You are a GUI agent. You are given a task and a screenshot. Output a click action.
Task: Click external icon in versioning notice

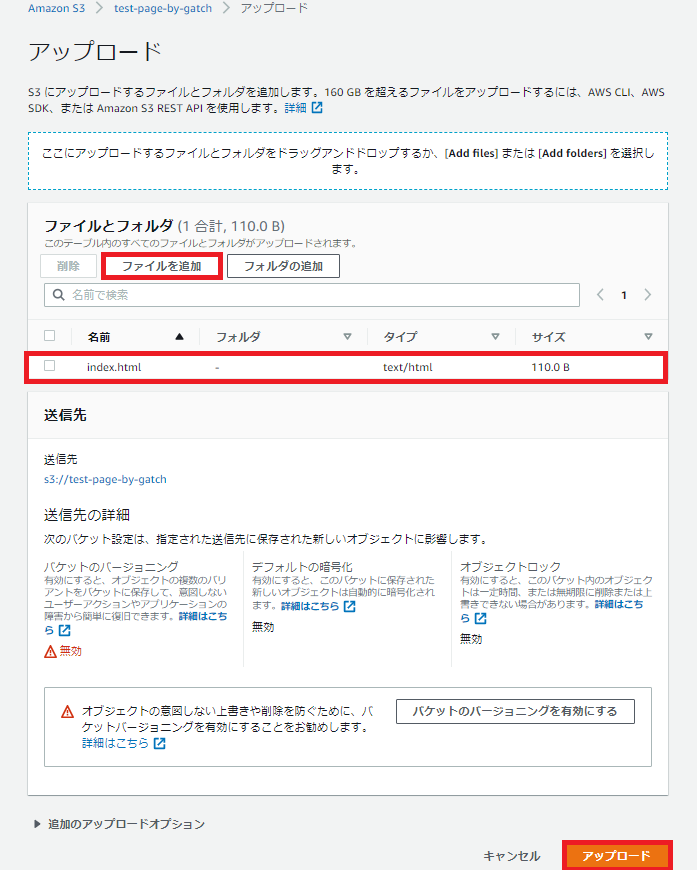click(x=159, y=743)
